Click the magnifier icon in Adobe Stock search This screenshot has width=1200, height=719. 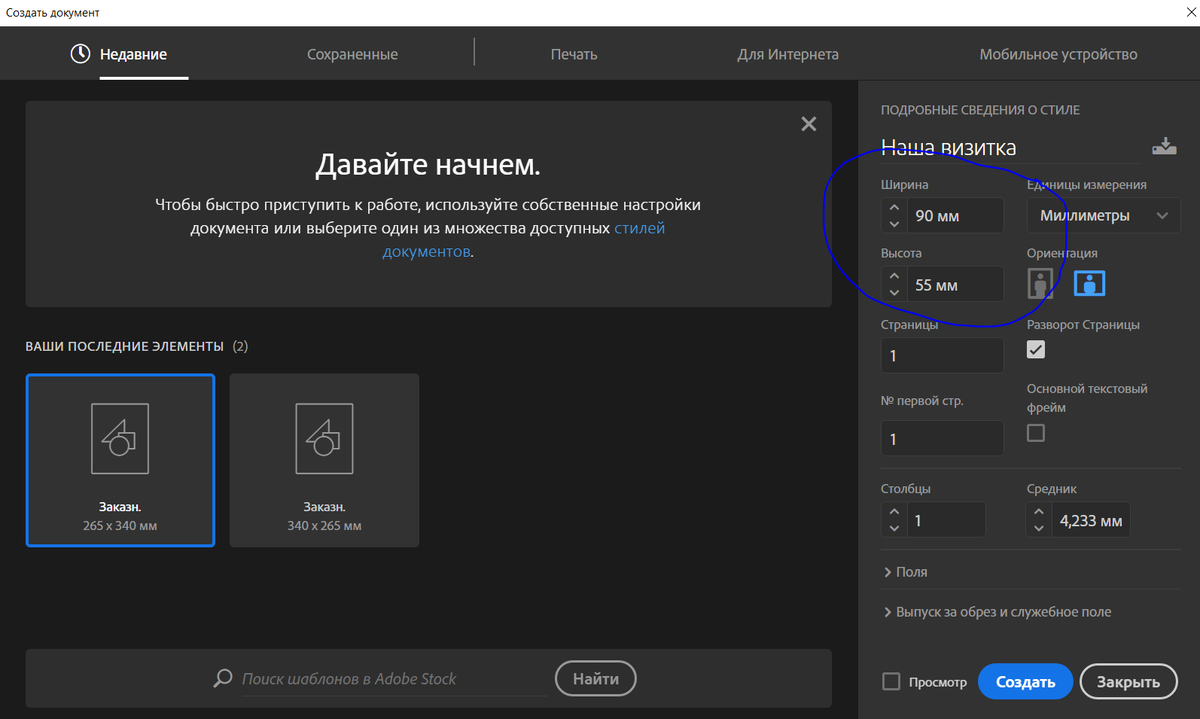(223, 678)
